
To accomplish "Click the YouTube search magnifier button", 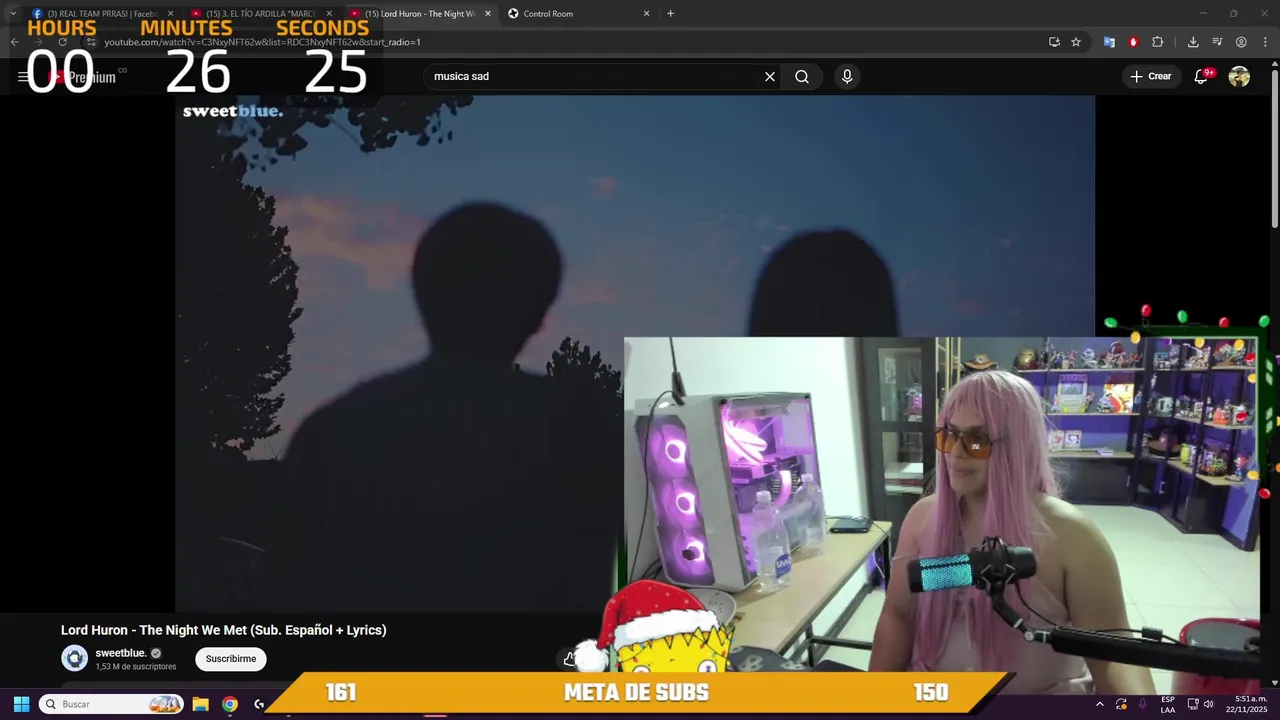I will [802, 76].
